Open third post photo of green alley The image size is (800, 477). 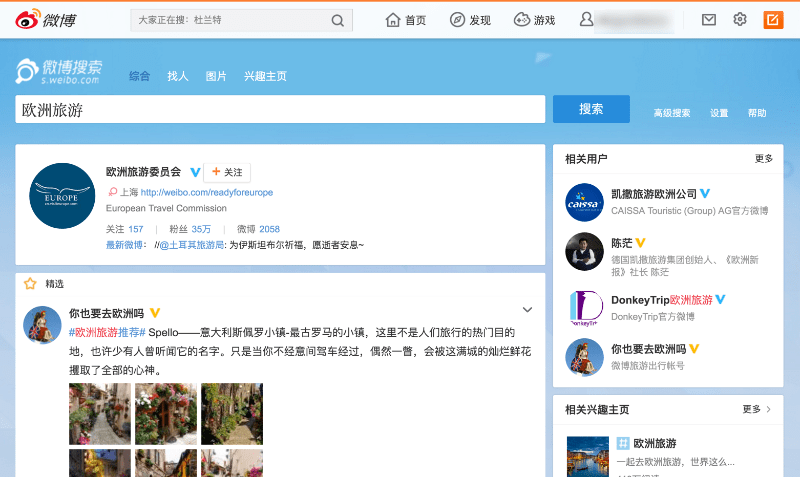coord(232,414)
